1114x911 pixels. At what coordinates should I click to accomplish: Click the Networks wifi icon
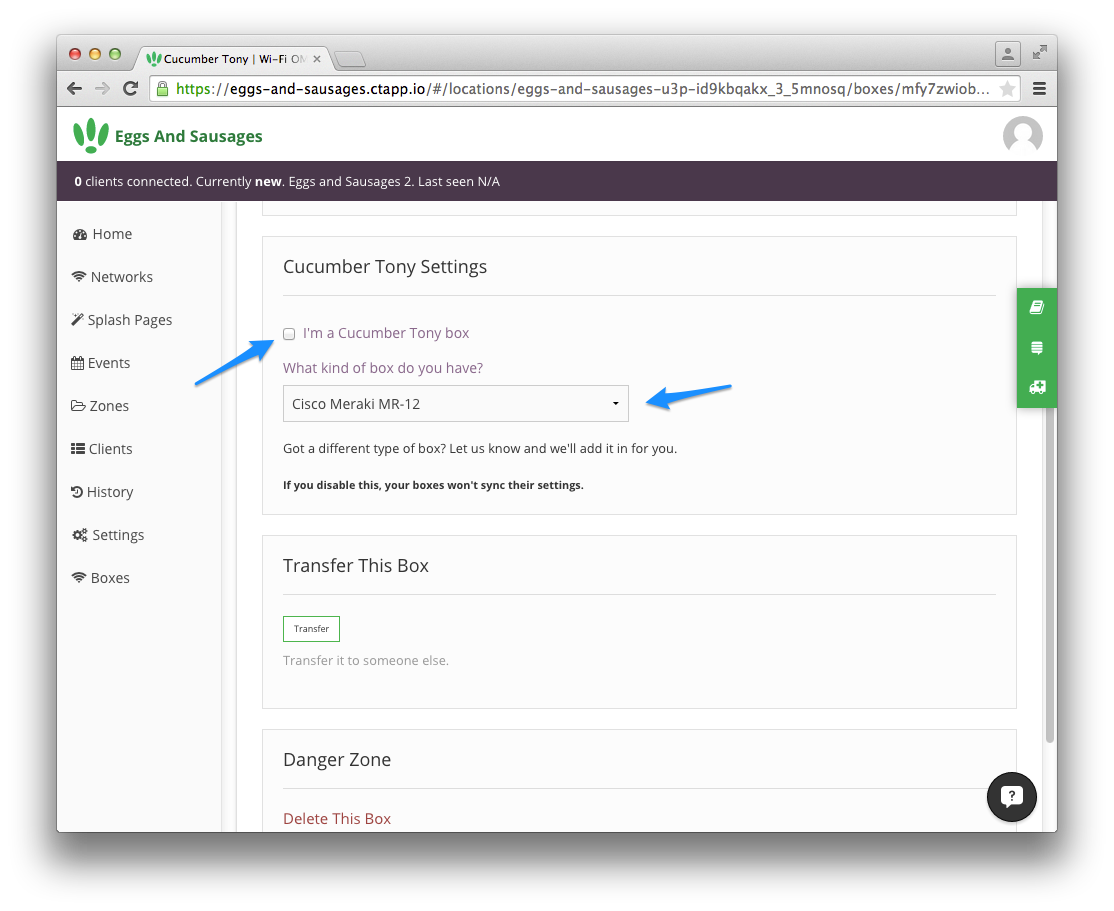point(79,276)
